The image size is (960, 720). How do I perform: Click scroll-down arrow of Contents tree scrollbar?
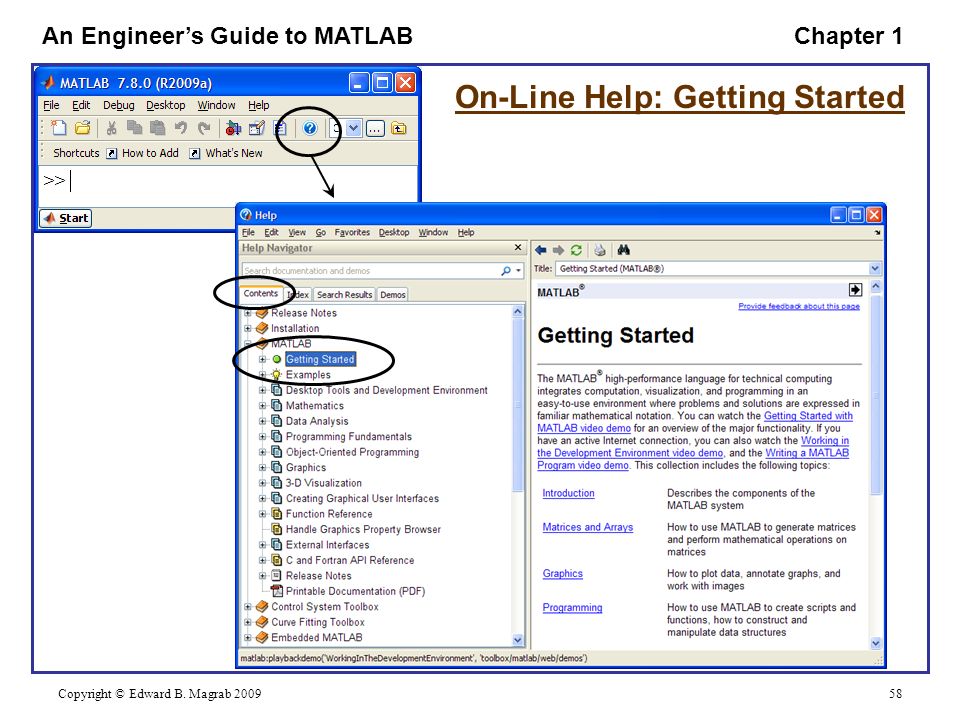point(517,640)
